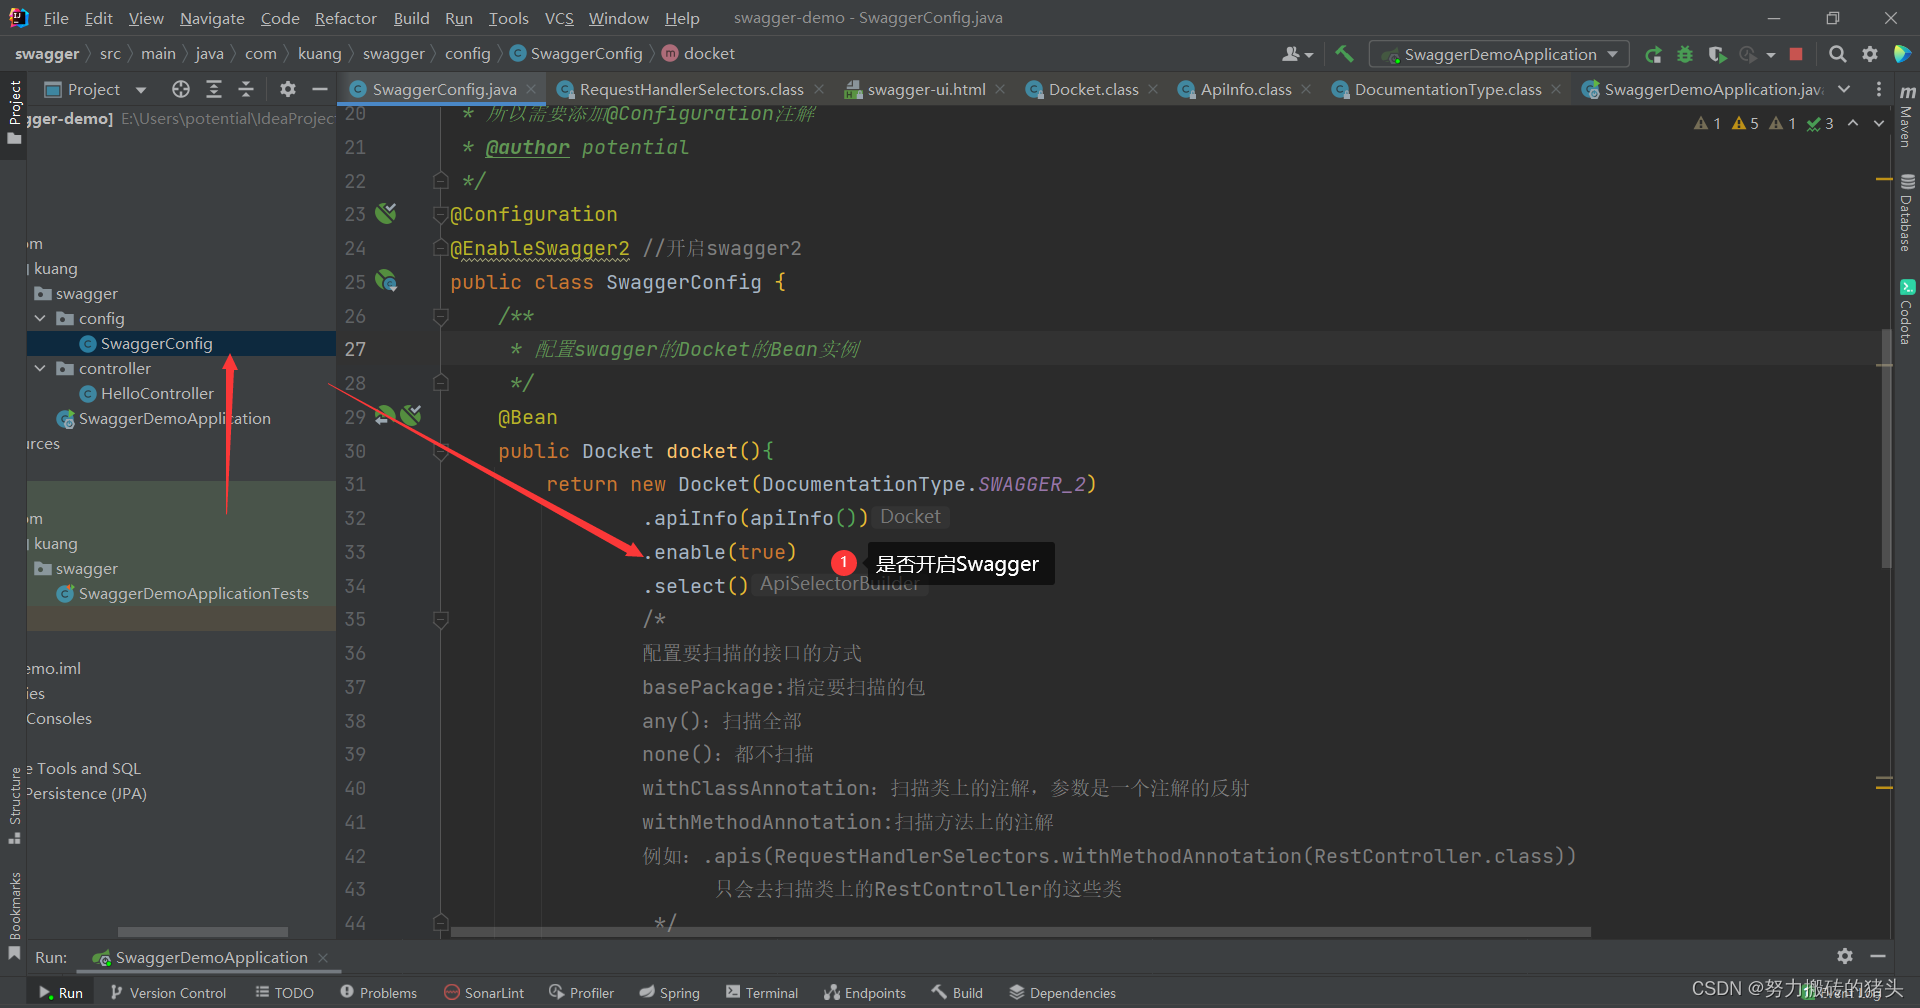Click the inspection warnings count widget
The image size is (1920, 1008).
(x=1762, y=123)
